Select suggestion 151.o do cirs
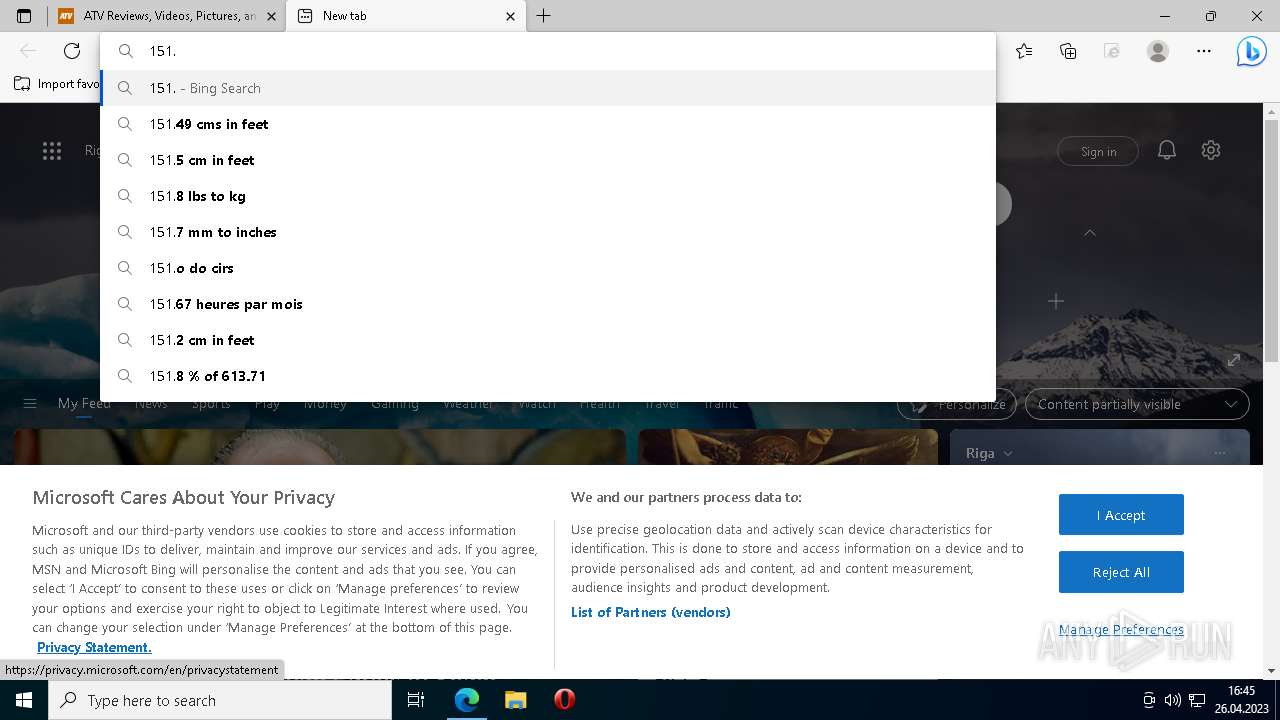The height and width of the screenshot is (720, 1280). (x=548, y=268)
